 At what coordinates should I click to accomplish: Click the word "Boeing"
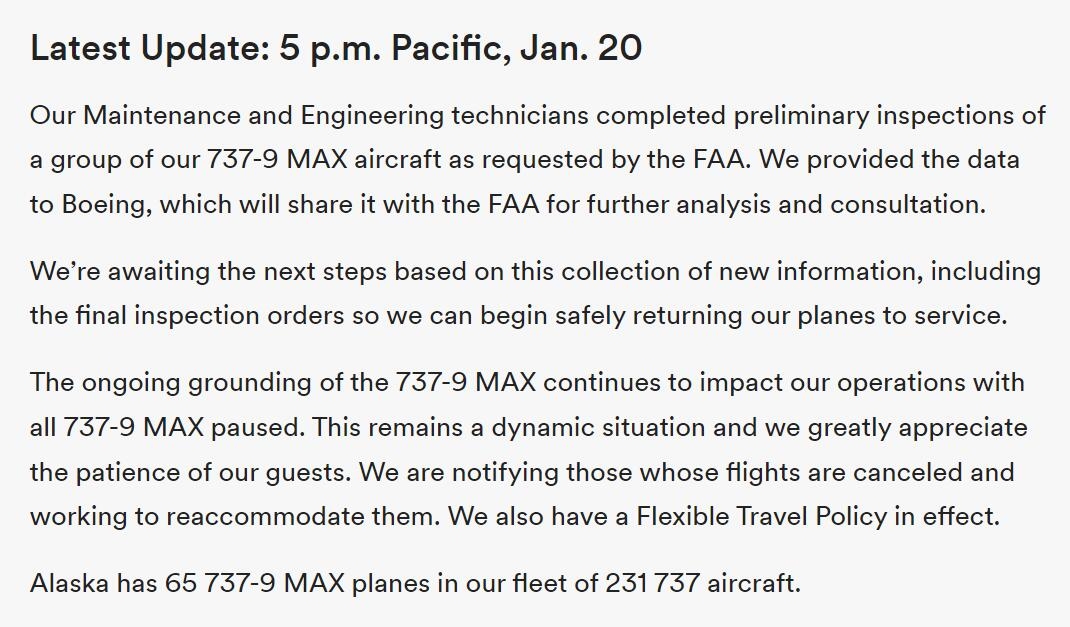coord(107,205)
